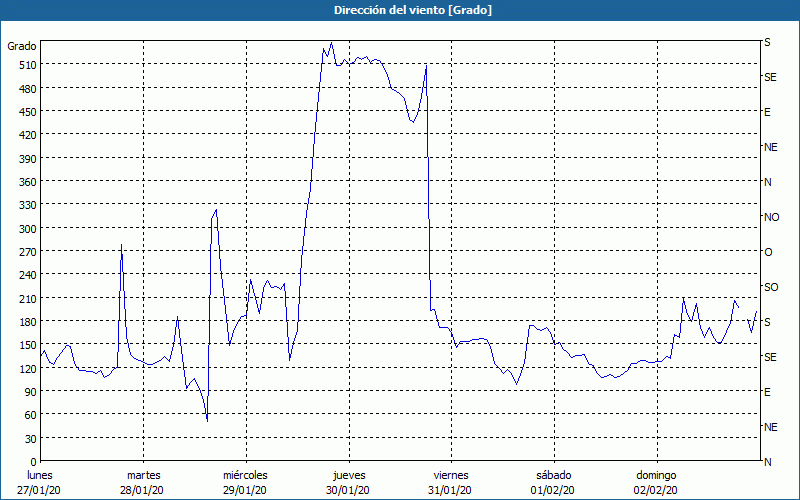The width and height of the screenshot is (800, 500).
Task: Click the 480 value on the degree axis
Action: point(27,89)
